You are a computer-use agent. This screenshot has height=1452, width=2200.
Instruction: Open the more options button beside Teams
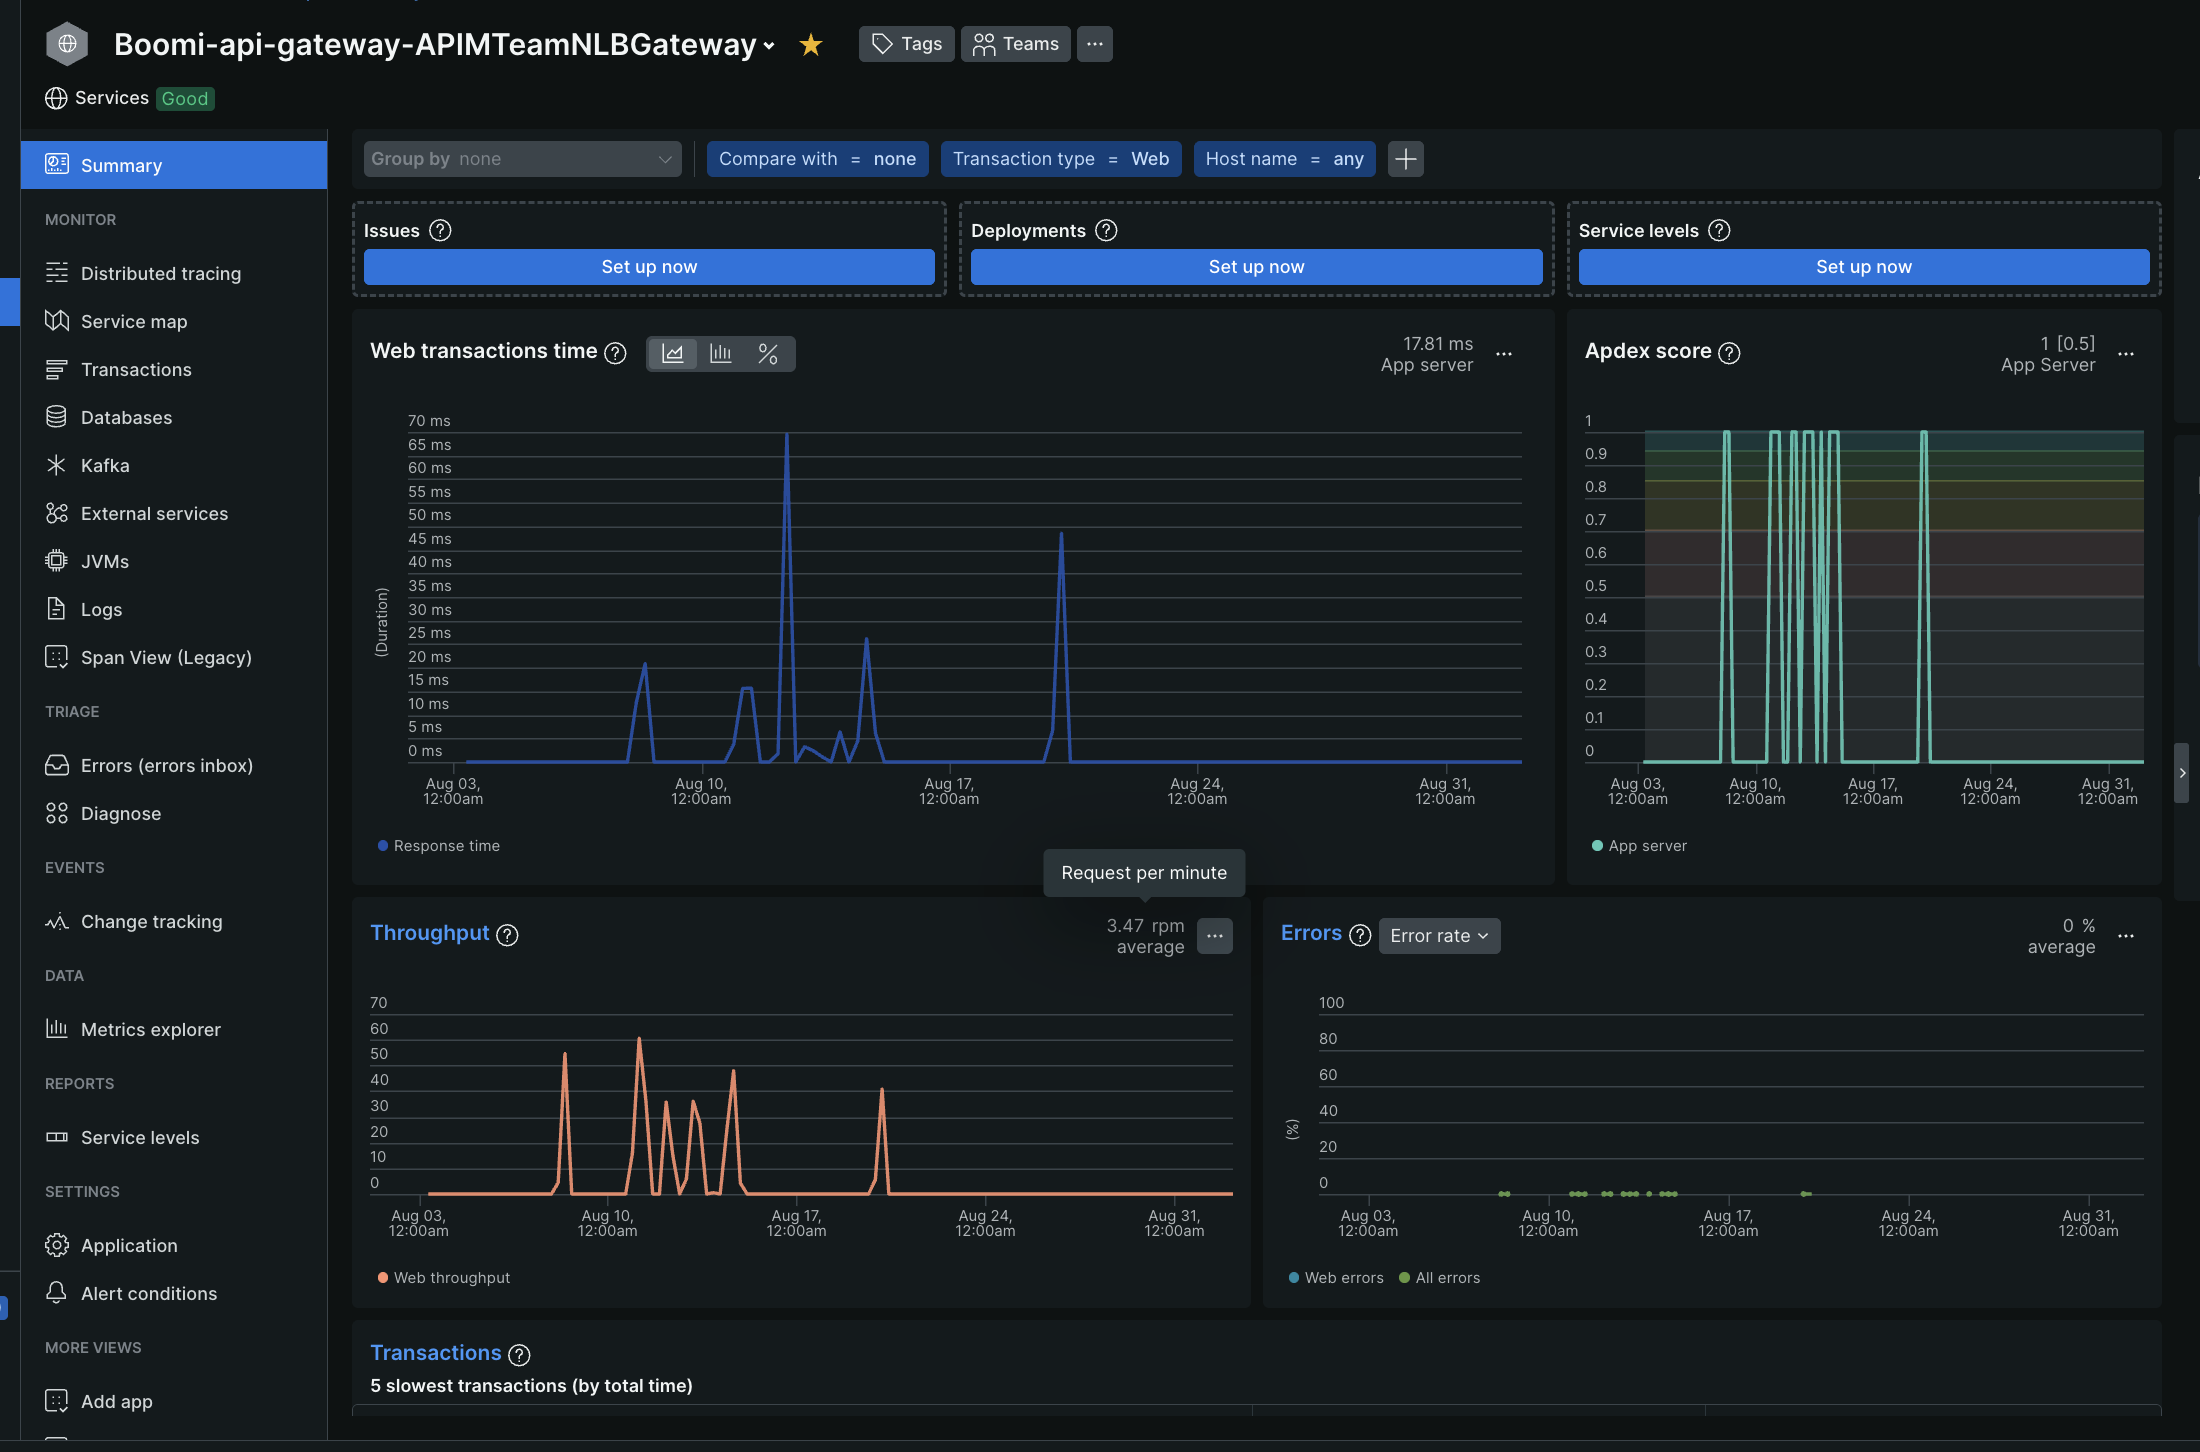tap(1094, 44)
